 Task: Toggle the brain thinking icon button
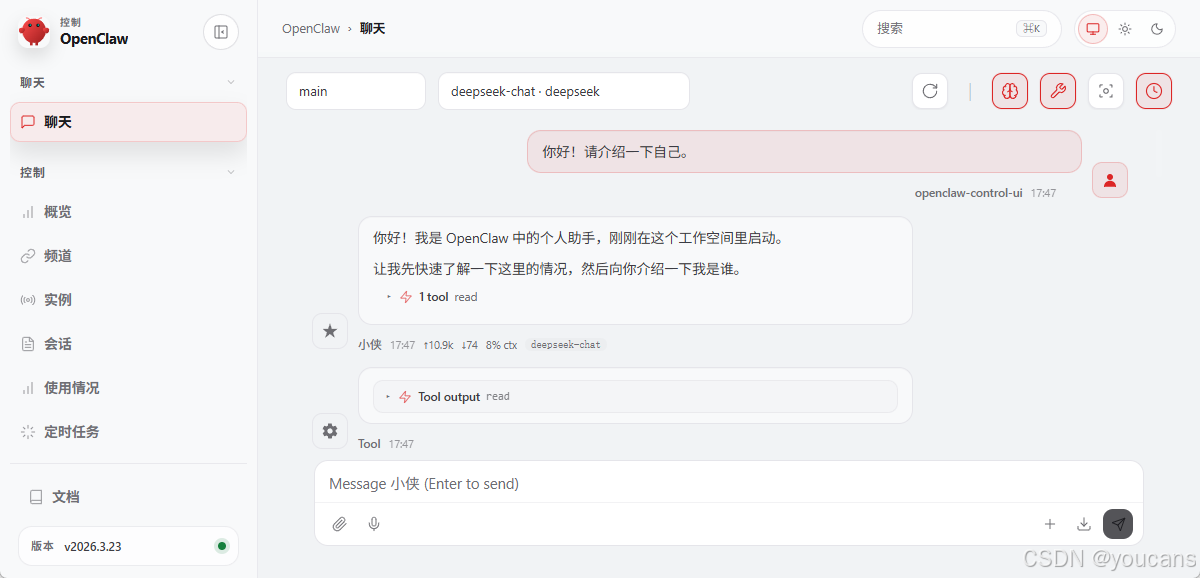1010,91
